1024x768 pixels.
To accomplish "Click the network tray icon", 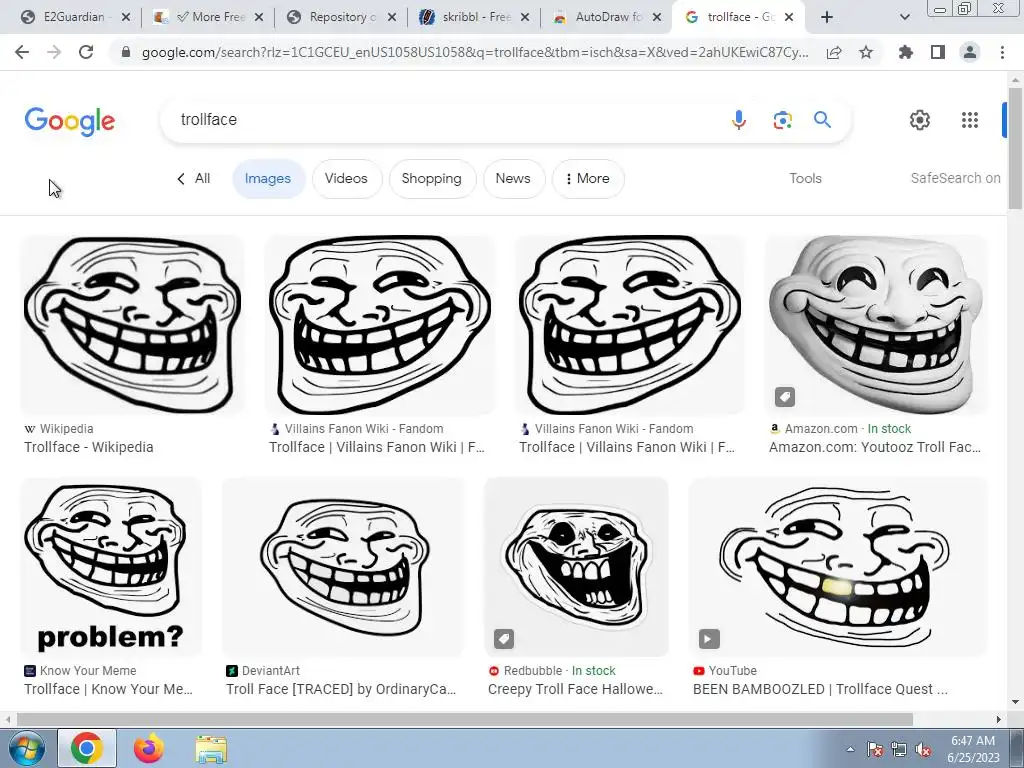I will [x=899, y=749].
